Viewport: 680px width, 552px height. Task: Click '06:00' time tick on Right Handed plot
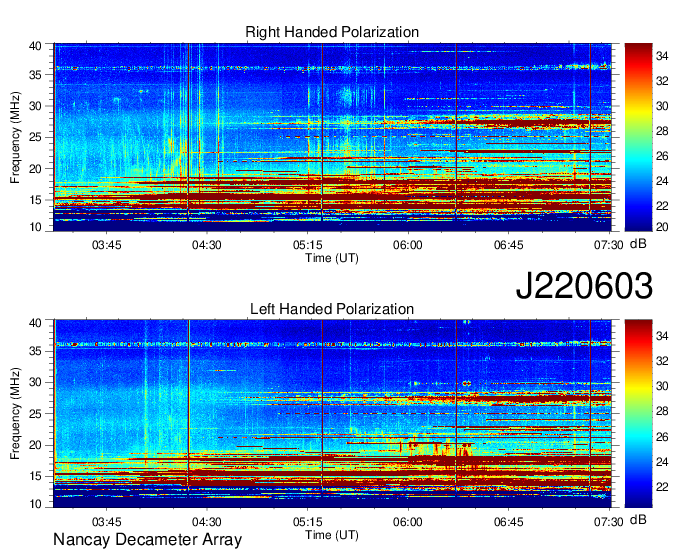coord(408,245)
